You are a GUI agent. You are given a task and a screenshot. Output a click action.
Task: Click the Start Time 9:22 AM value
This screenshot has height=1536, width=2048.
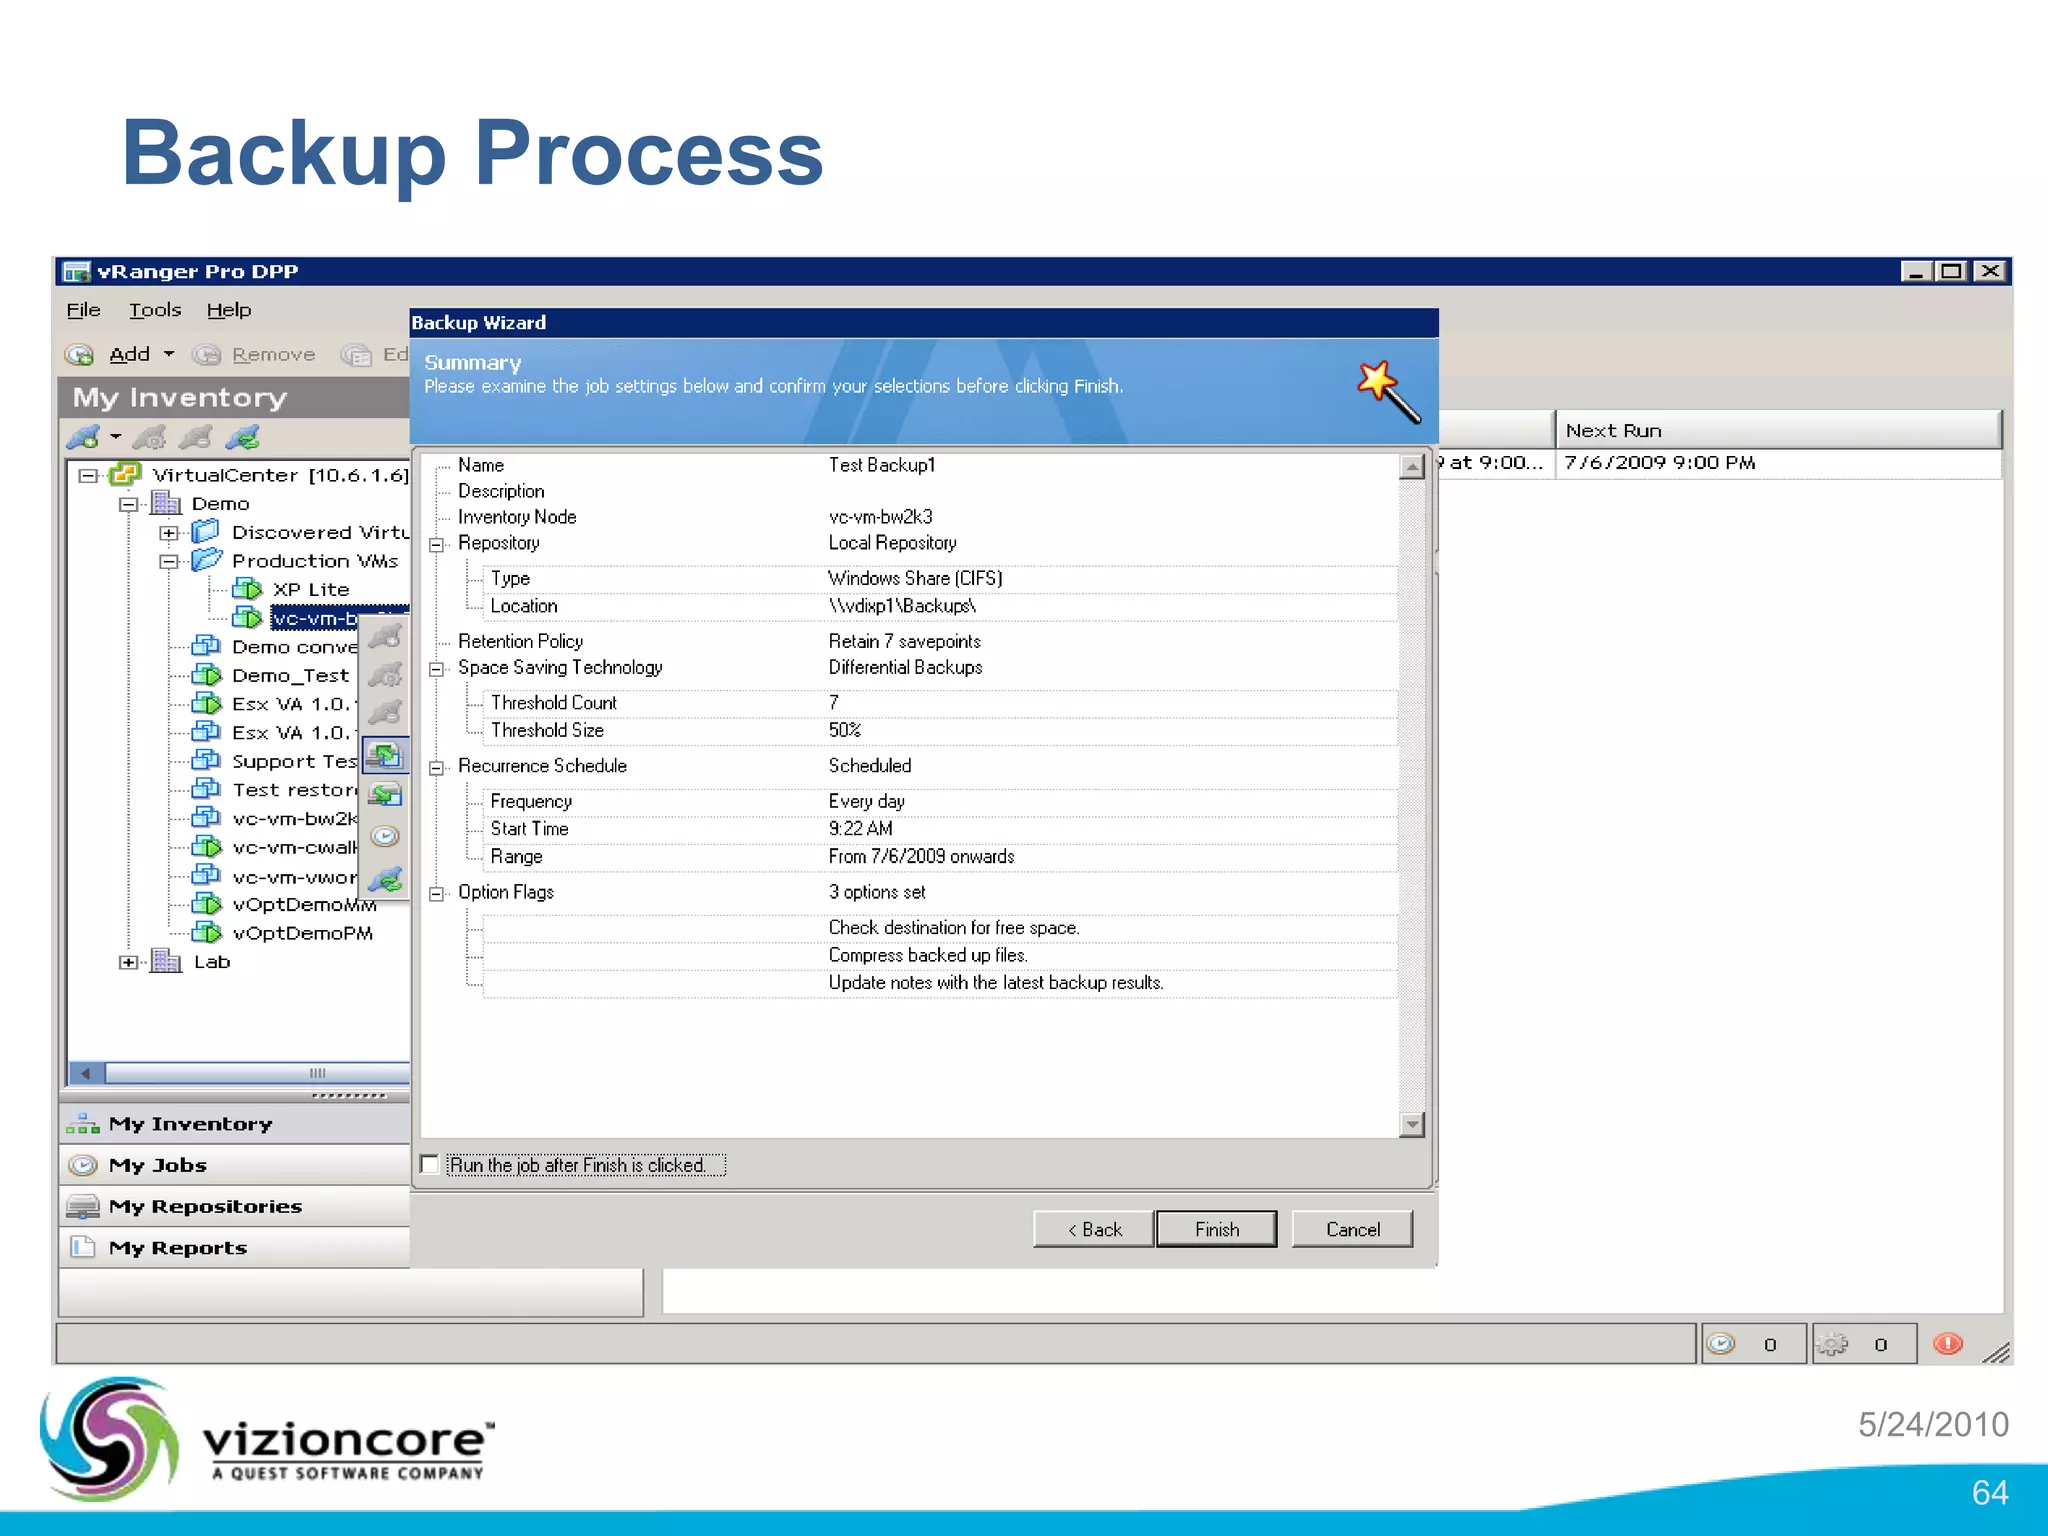(x=860, y=828)
